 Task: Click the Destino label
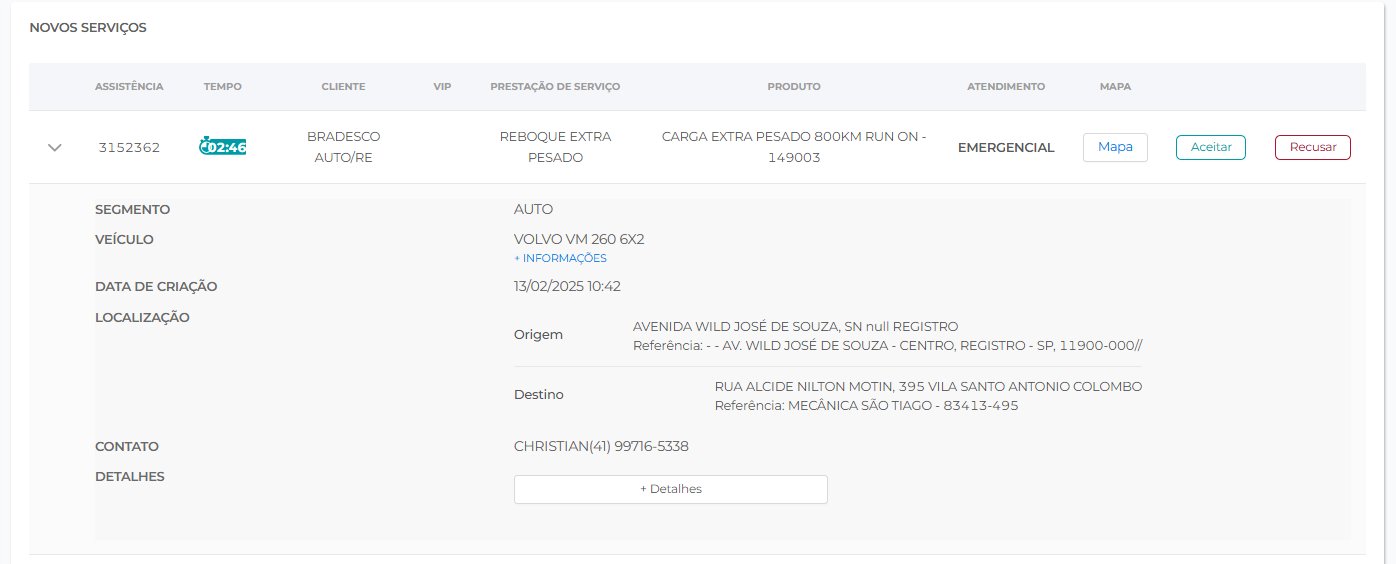pyautogui.click(x=539, y=395)
